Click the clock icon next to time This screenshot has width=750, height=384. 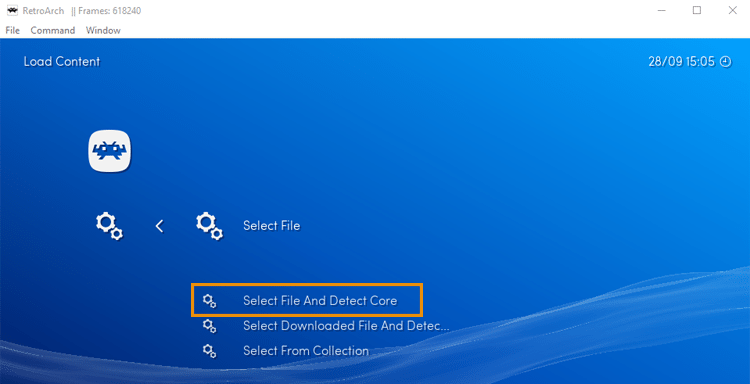point(726,62)
